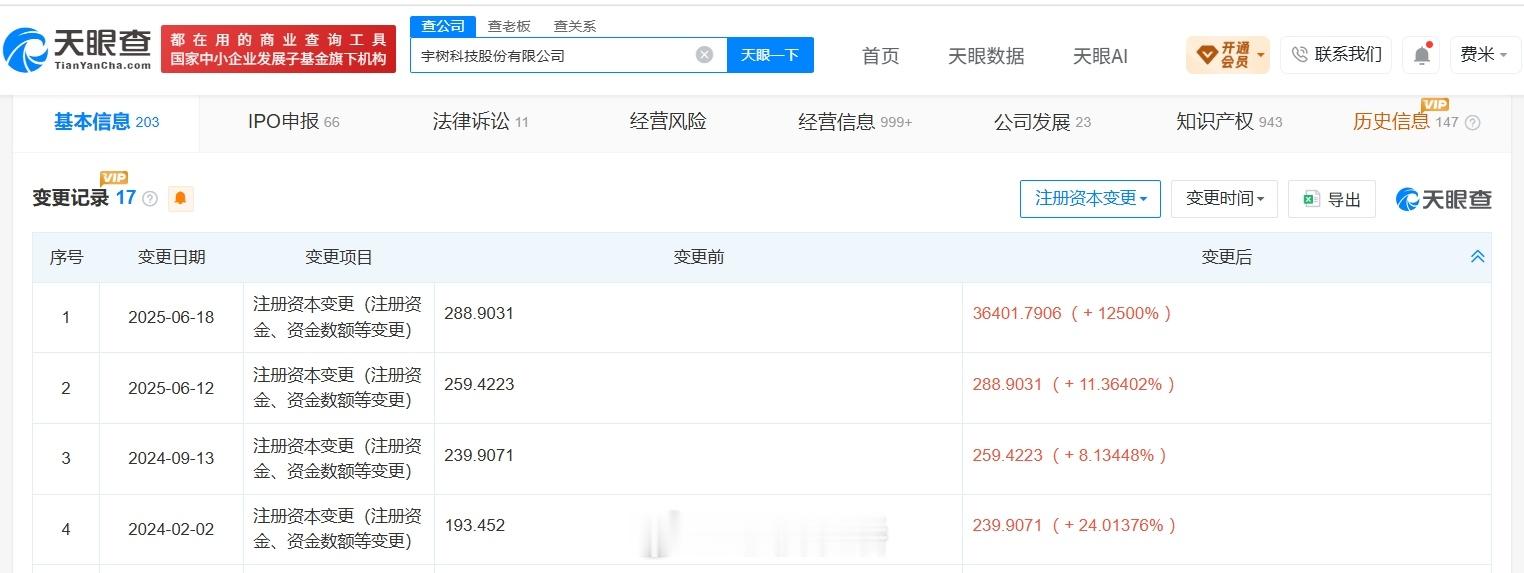This screenshot has width=1524, height=573.
Task: Select the 查公司 search tab
Action: [443, 26]
